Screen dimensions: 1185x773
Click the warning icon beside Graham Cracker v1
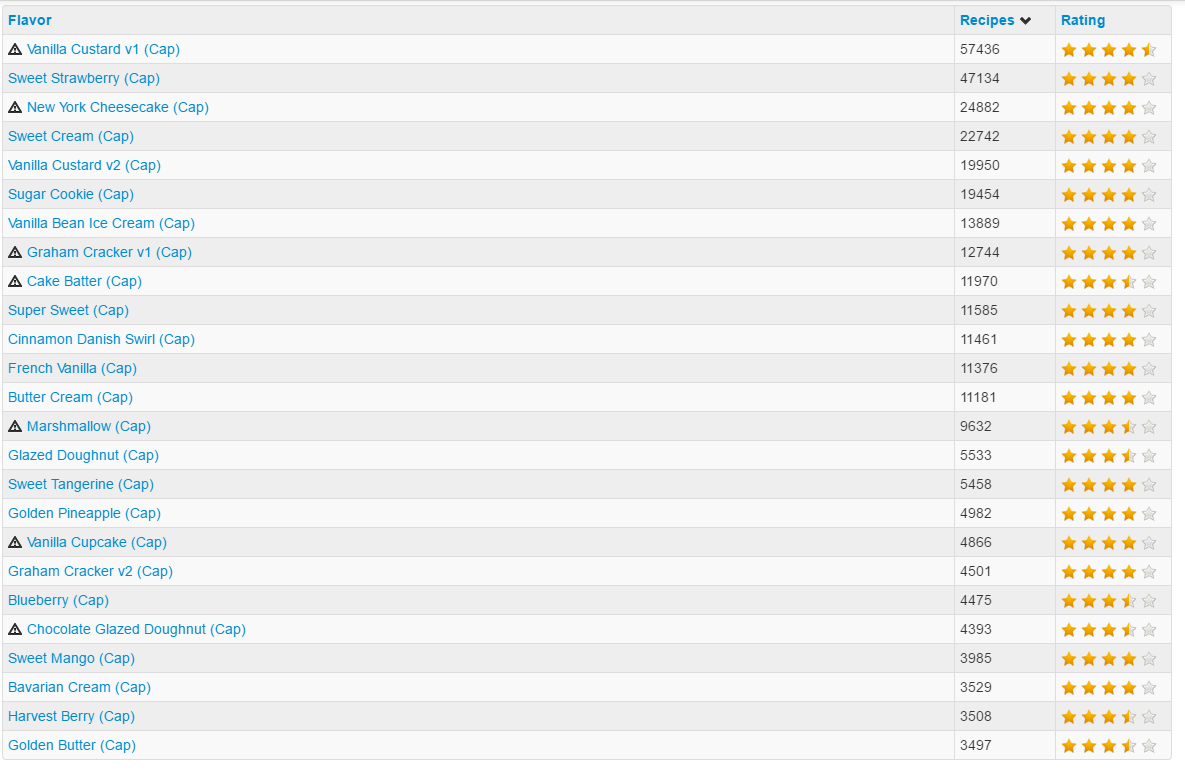[15, 252]
